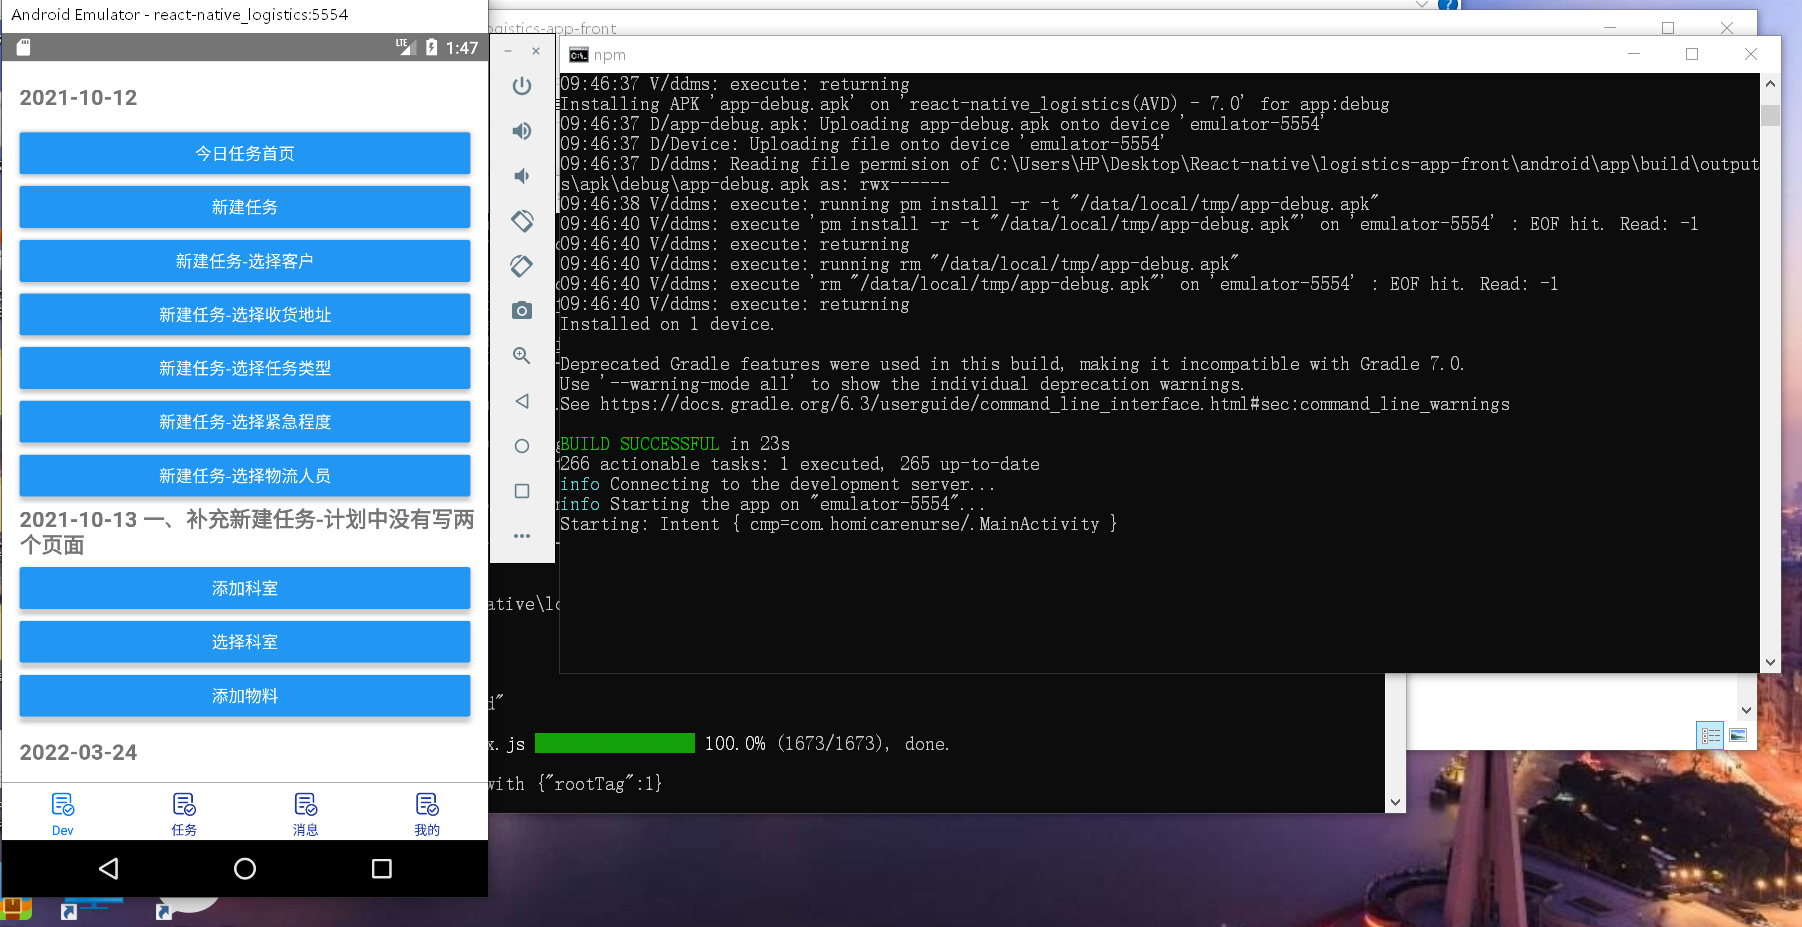Tap the Android Home circle button
1802x927 pixels.
tap(244, 868)
